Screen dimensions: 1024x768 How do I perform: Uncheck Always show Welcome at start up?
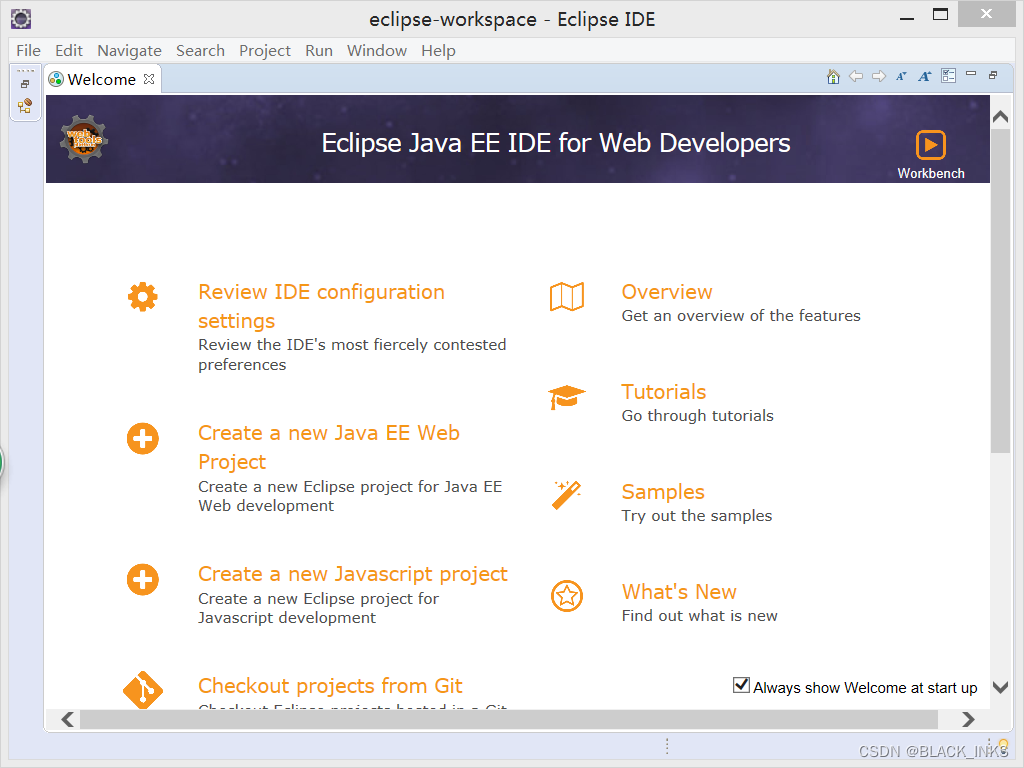click(741, 685)
